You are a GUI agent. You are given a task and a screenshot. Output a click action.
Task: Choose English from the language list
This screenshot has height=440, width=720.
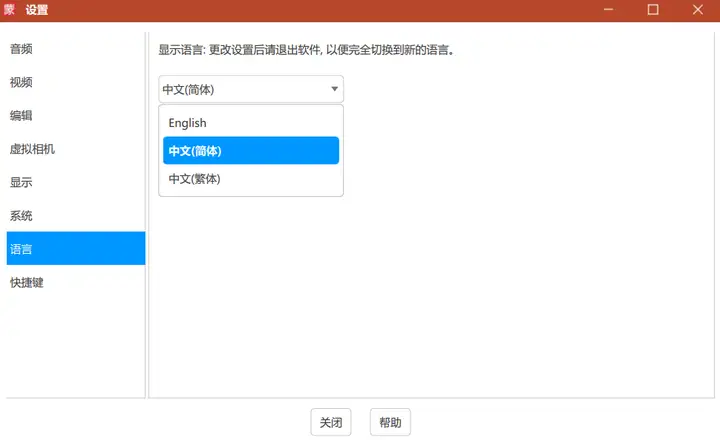coord(251,123)
